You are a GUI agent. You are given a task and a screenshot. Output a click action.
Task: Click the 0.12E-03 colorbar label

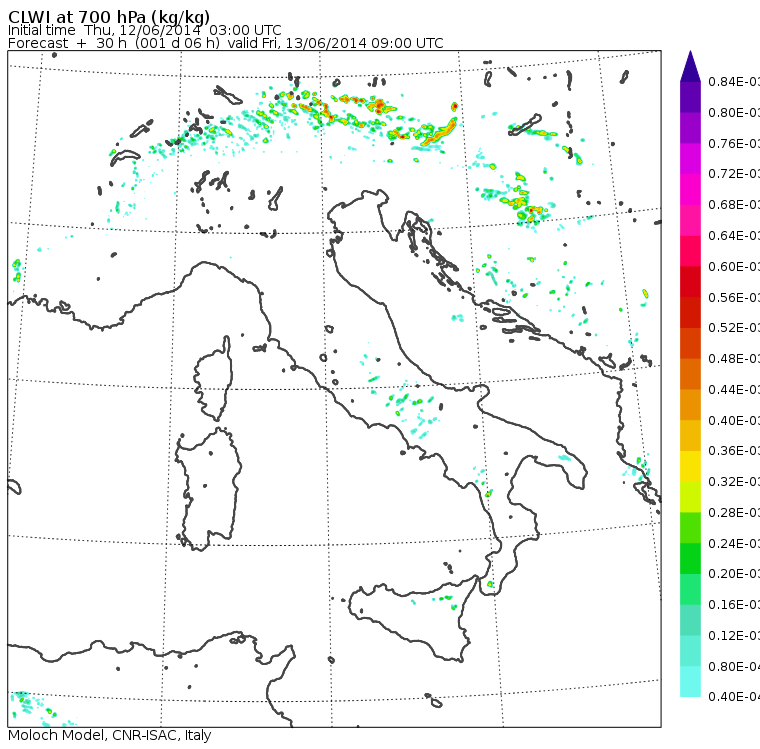(734, 635)
